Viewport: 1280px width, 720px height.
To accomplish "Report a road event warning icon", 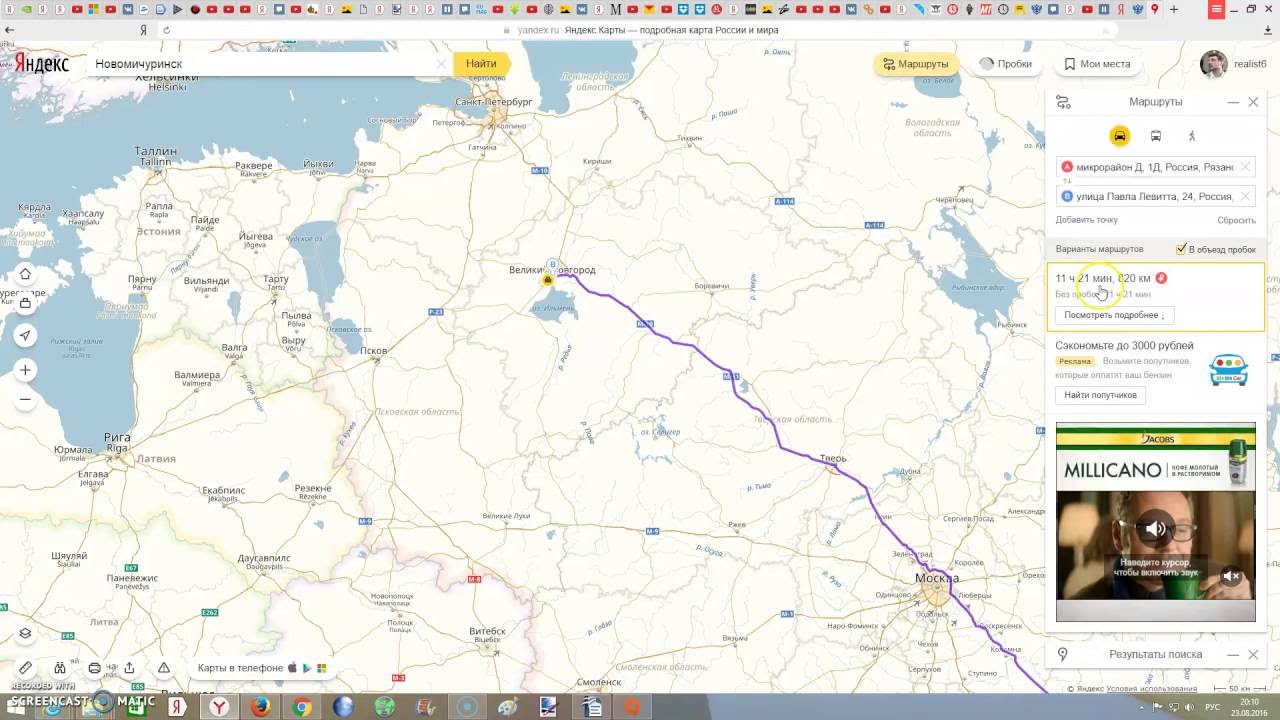I will coord(164,668).
